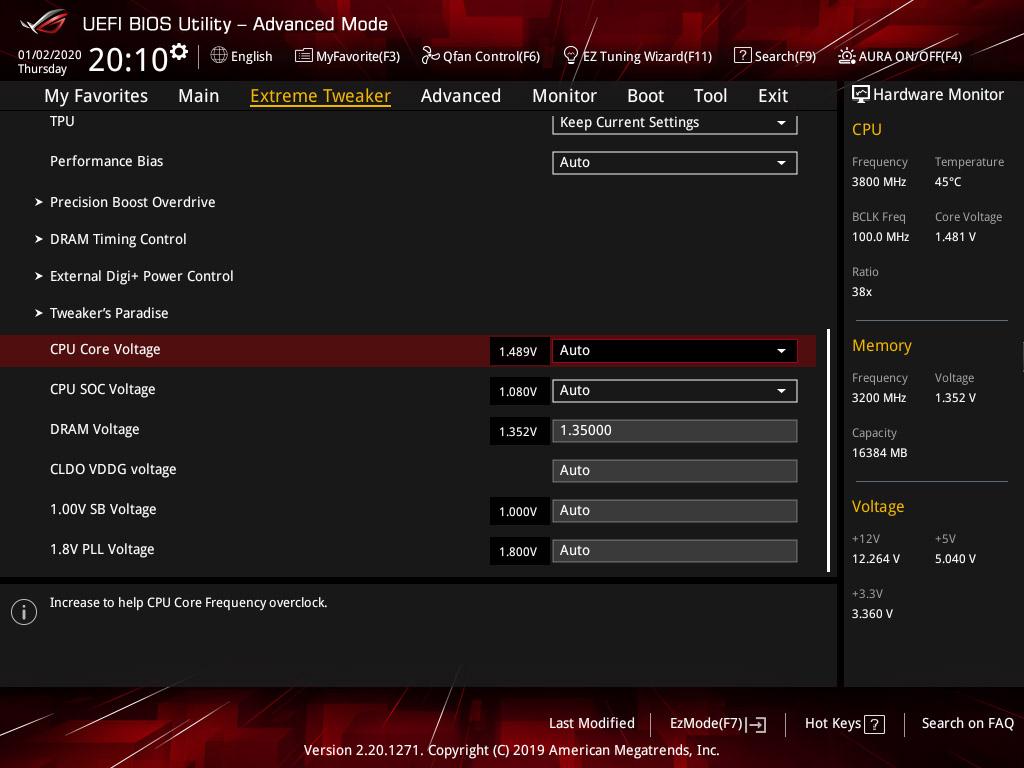Click the 1.00V SB Voltage field
Viewport: 1024px width, 768px height.
click(675, 511)
